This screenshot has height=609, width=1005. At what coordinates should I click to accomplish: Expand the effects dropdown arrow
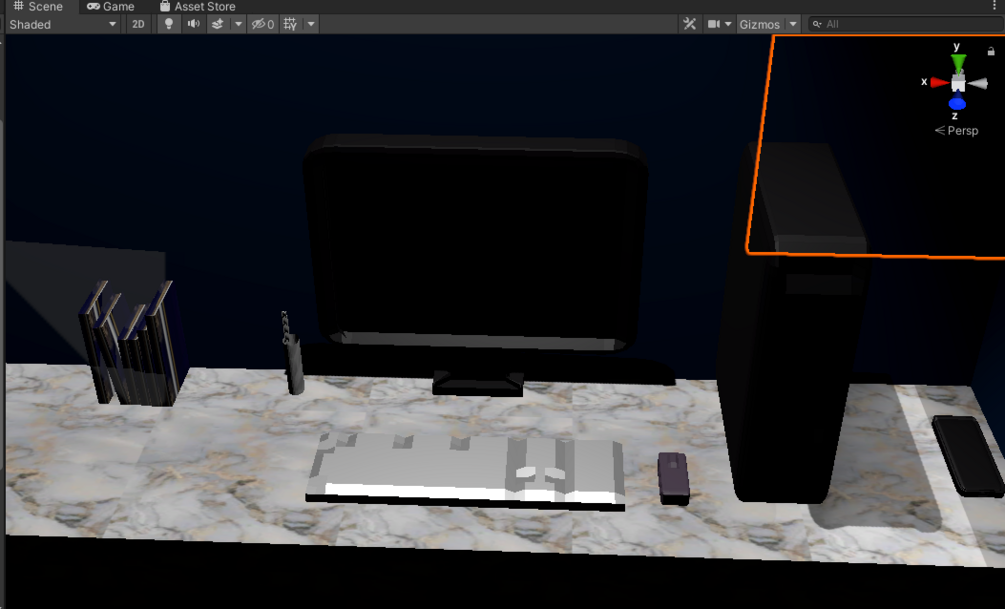click(238, 24)
